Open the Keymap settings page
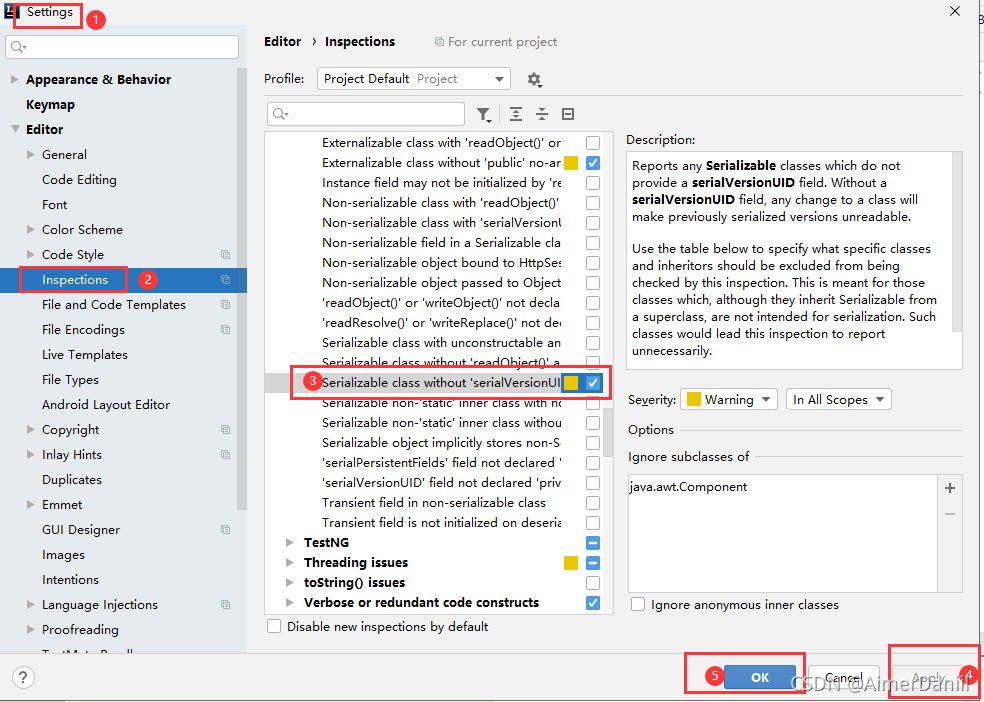Viewport: 984px width, 702px height. pyautogui.click(x=50, y=105)
